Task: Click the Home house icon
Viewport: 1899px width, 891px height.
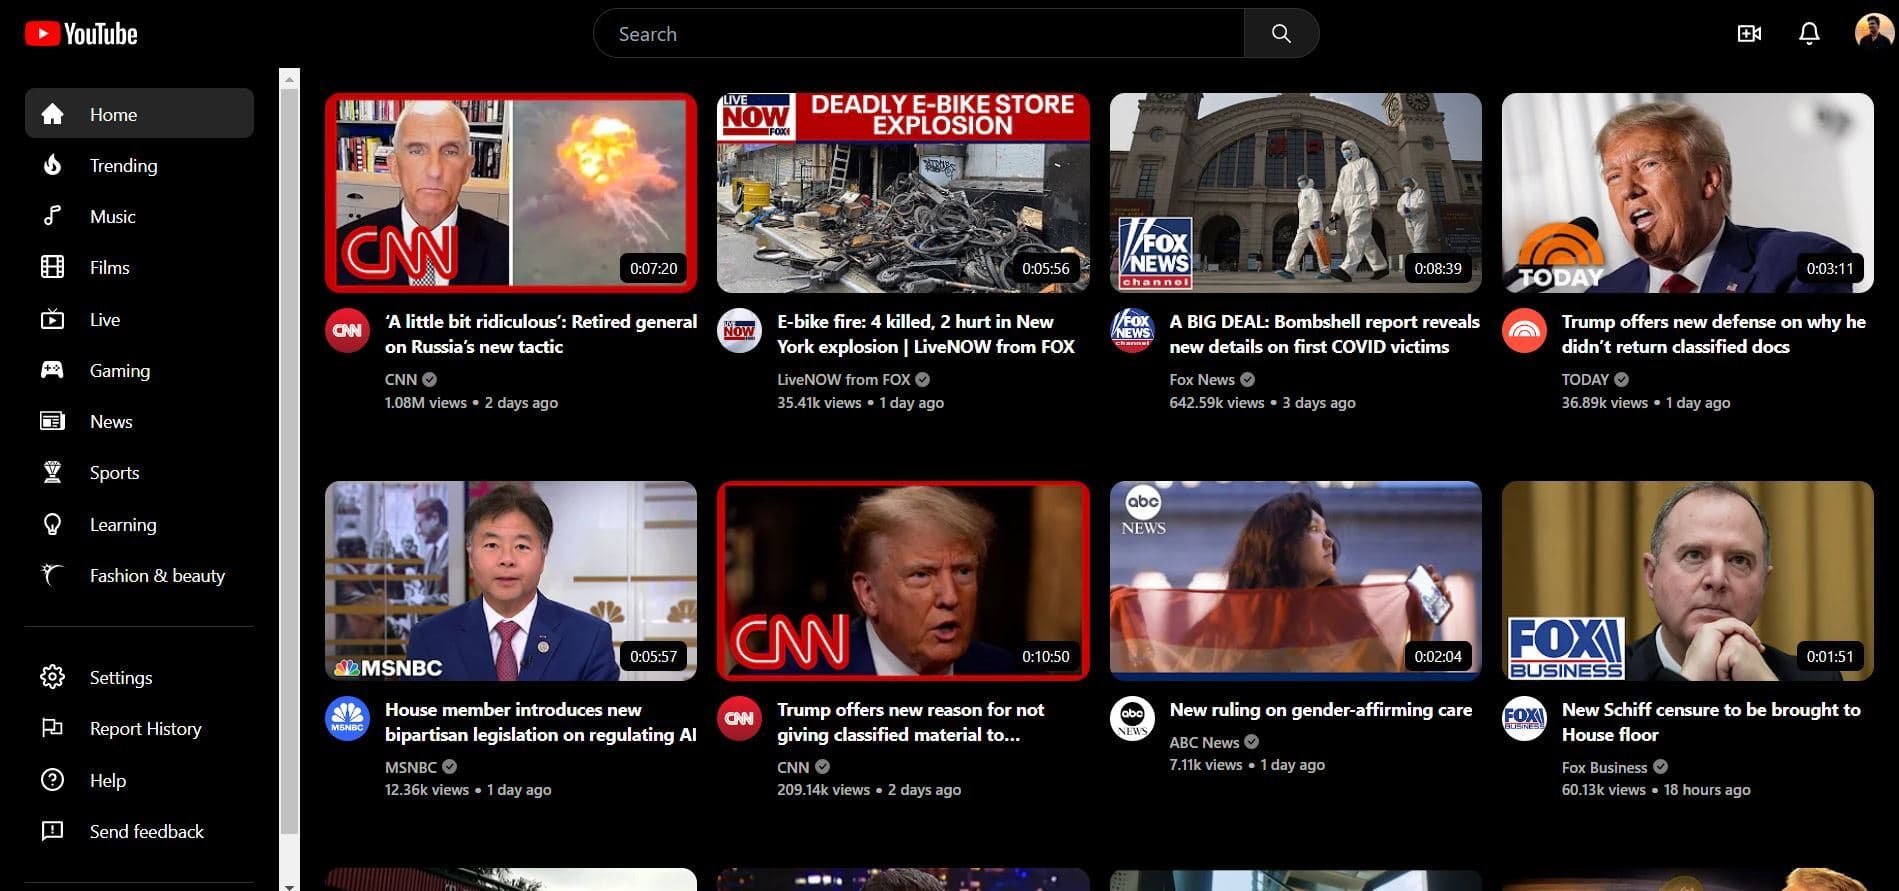Action: (52, 114)
